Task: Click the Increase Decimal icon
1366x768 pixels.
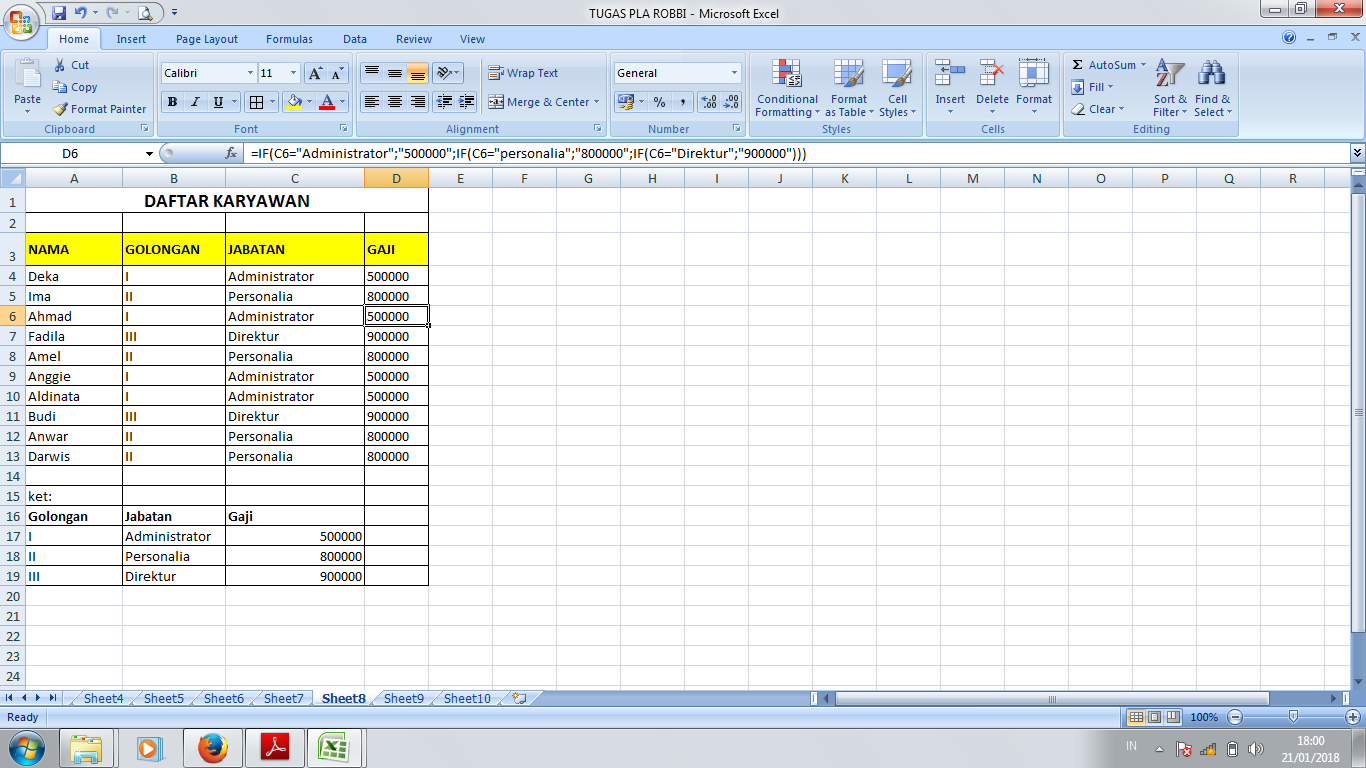Action: [709, 102]
